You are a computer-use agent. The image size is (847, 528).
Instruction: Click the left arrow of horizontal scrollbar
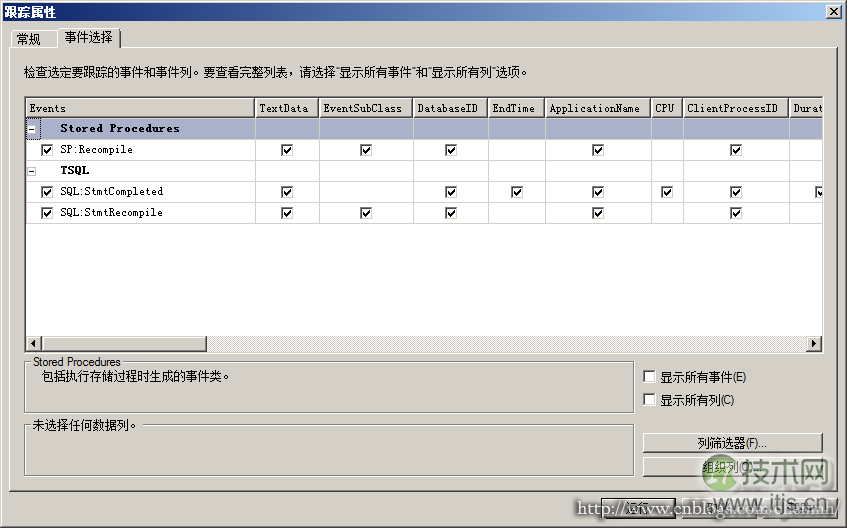click(x=34, y=343)
